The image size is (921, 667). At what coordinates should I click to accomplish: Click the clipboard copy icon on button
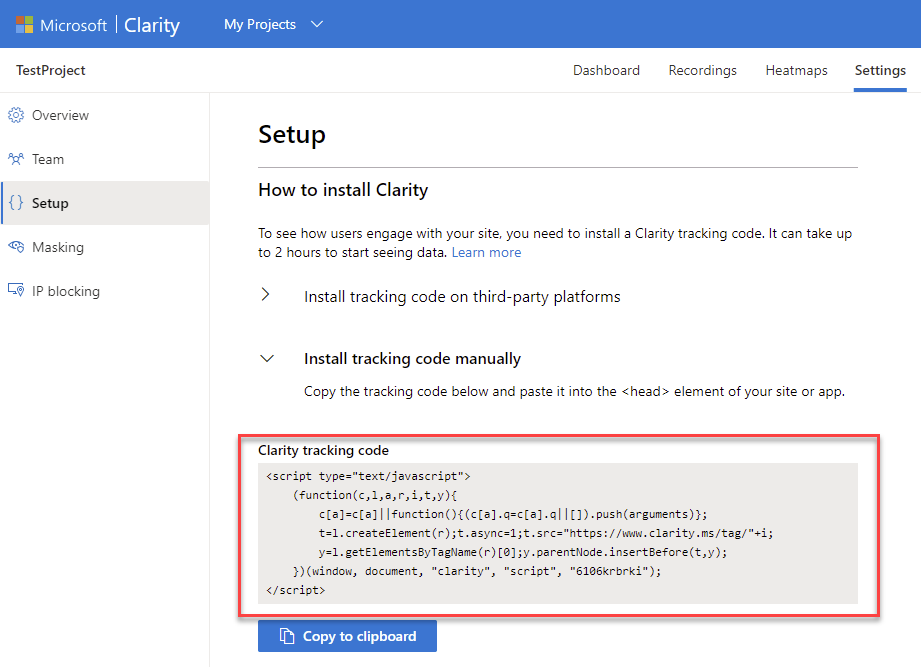click(287, 636)
